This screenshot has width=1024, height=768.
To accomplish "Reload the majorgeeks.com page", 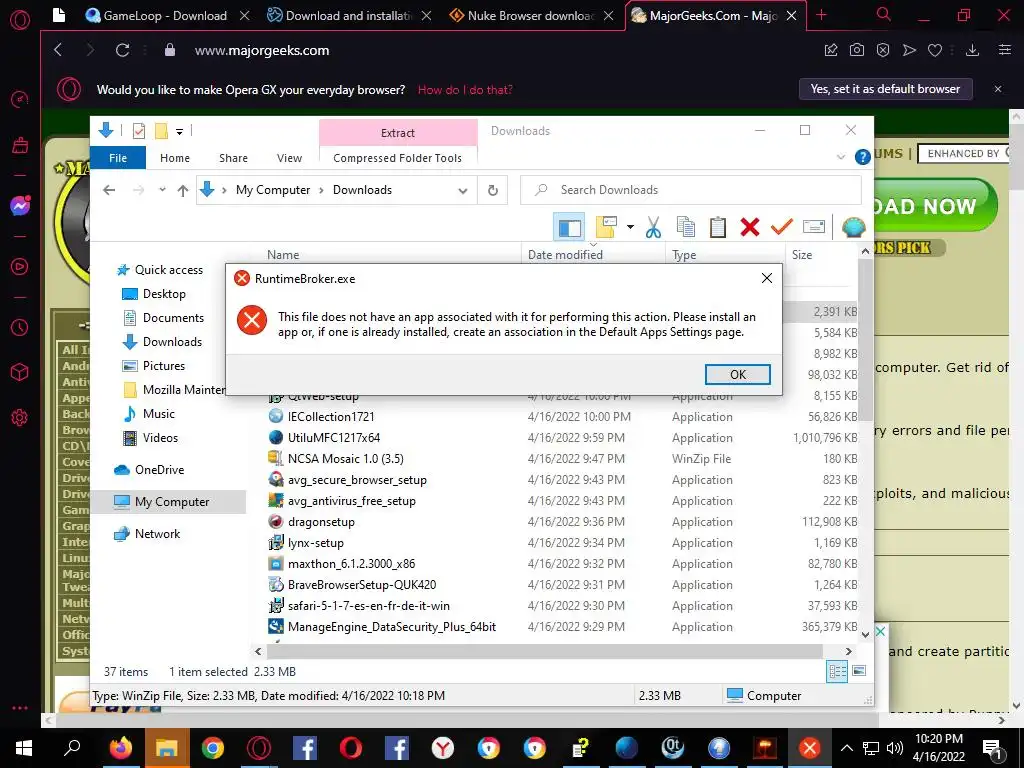I will pyautogui.click(x=122, y=50).
